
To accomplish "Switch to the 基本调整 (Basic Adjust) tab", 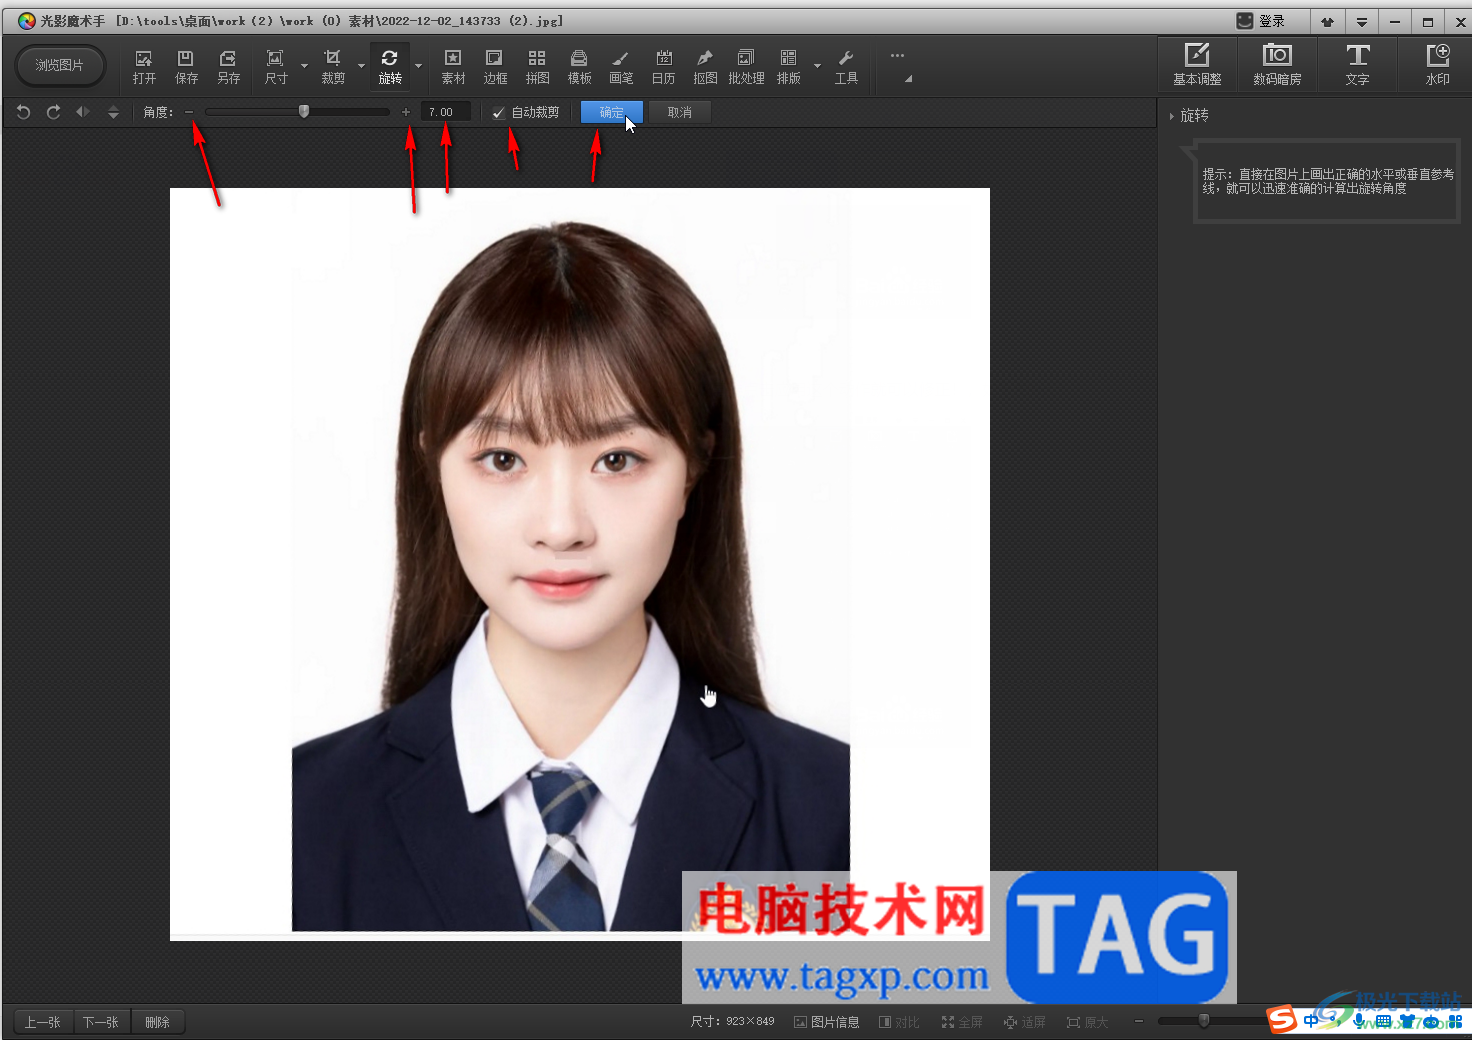I will click(x=1197, y=65).
